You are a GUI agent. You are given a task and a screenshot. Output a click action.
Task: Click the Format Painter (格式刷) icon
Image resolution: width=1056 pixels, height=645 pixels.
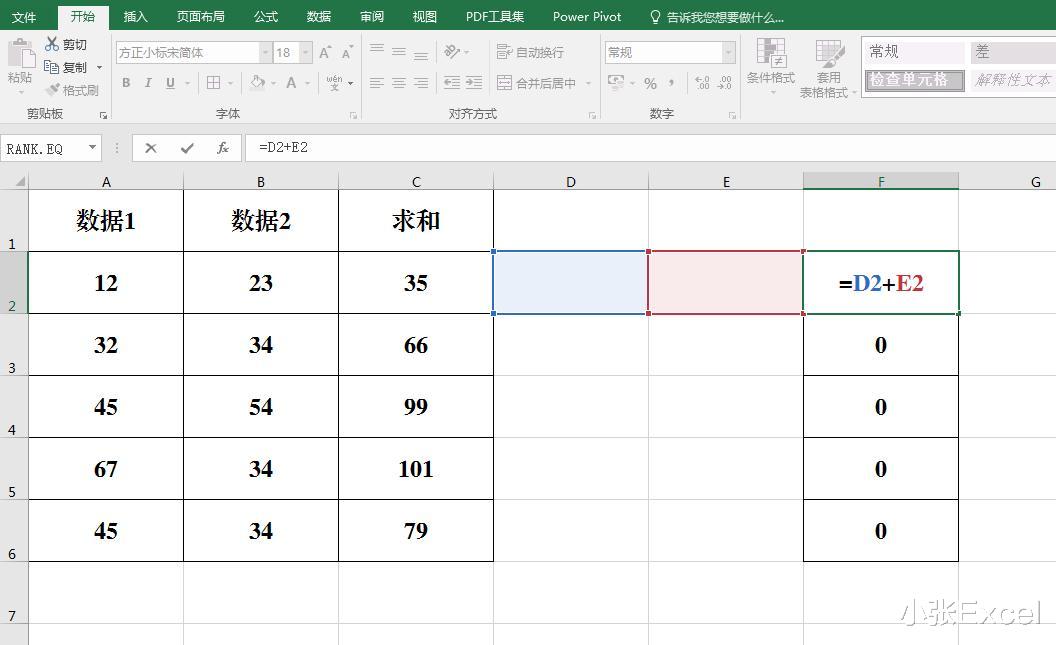[75, 89]
